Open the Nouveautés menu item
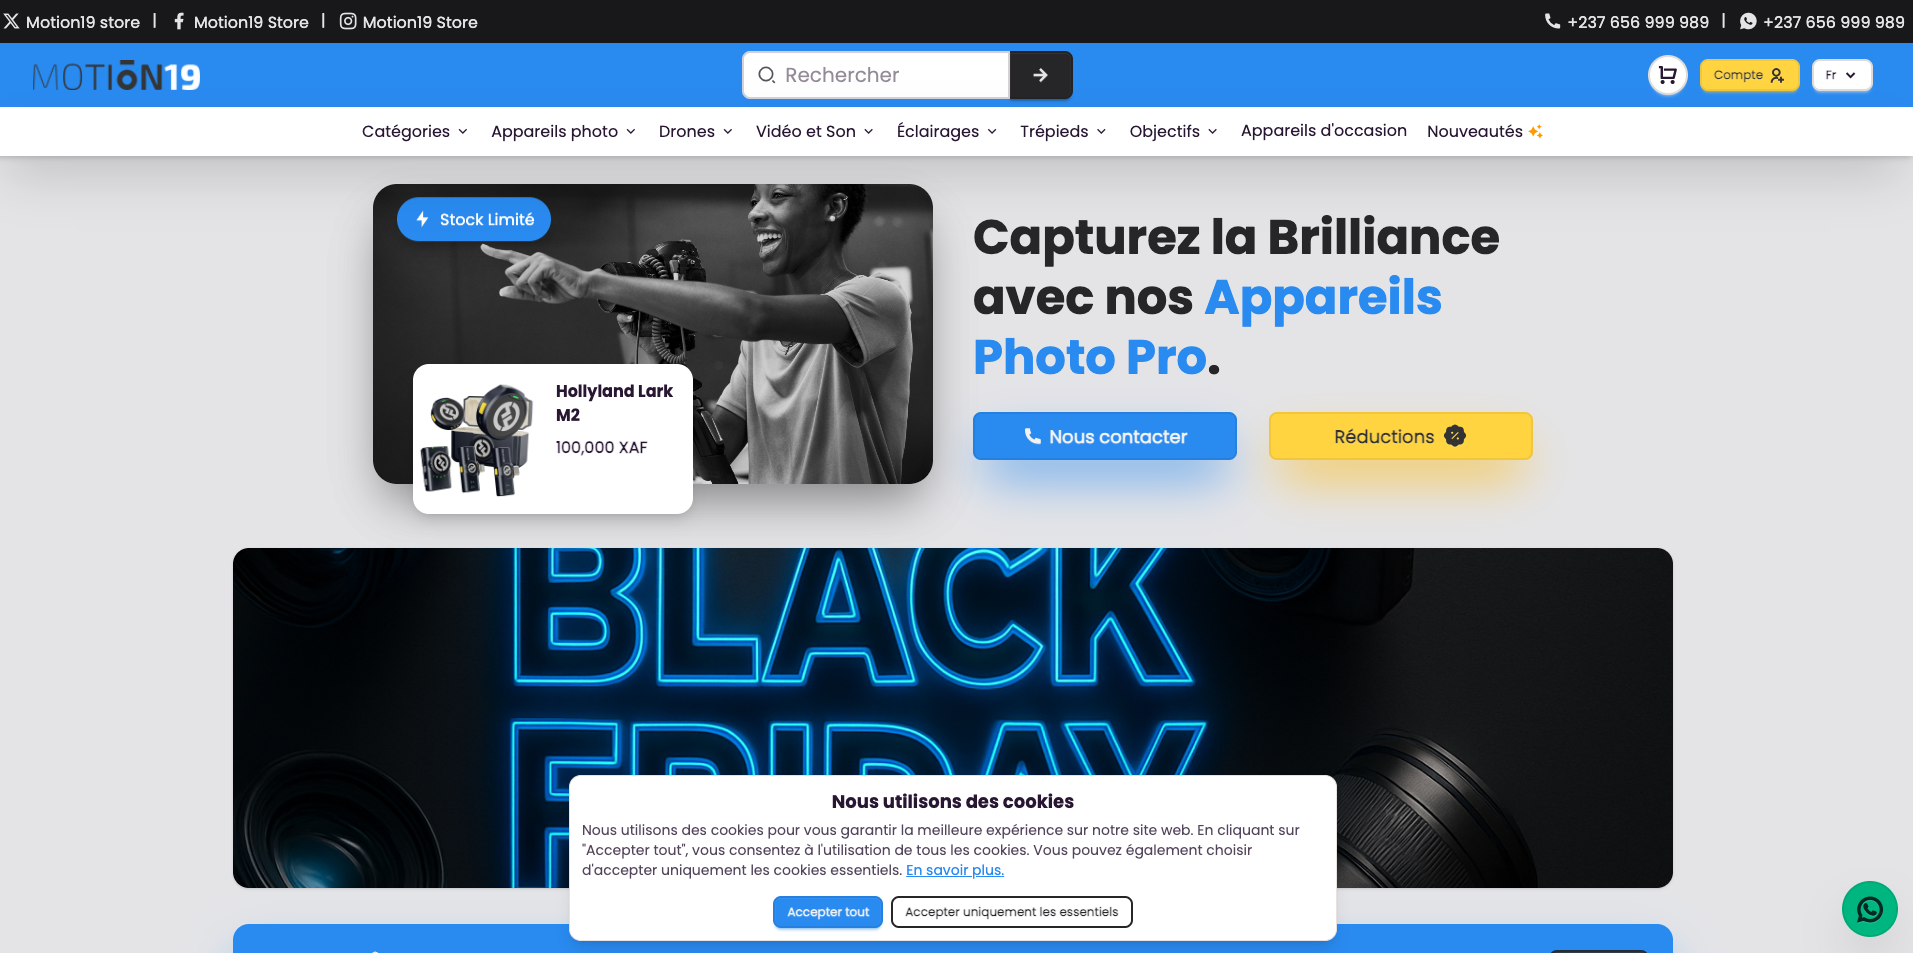 pyautogui.click(x=1484, y=131)
